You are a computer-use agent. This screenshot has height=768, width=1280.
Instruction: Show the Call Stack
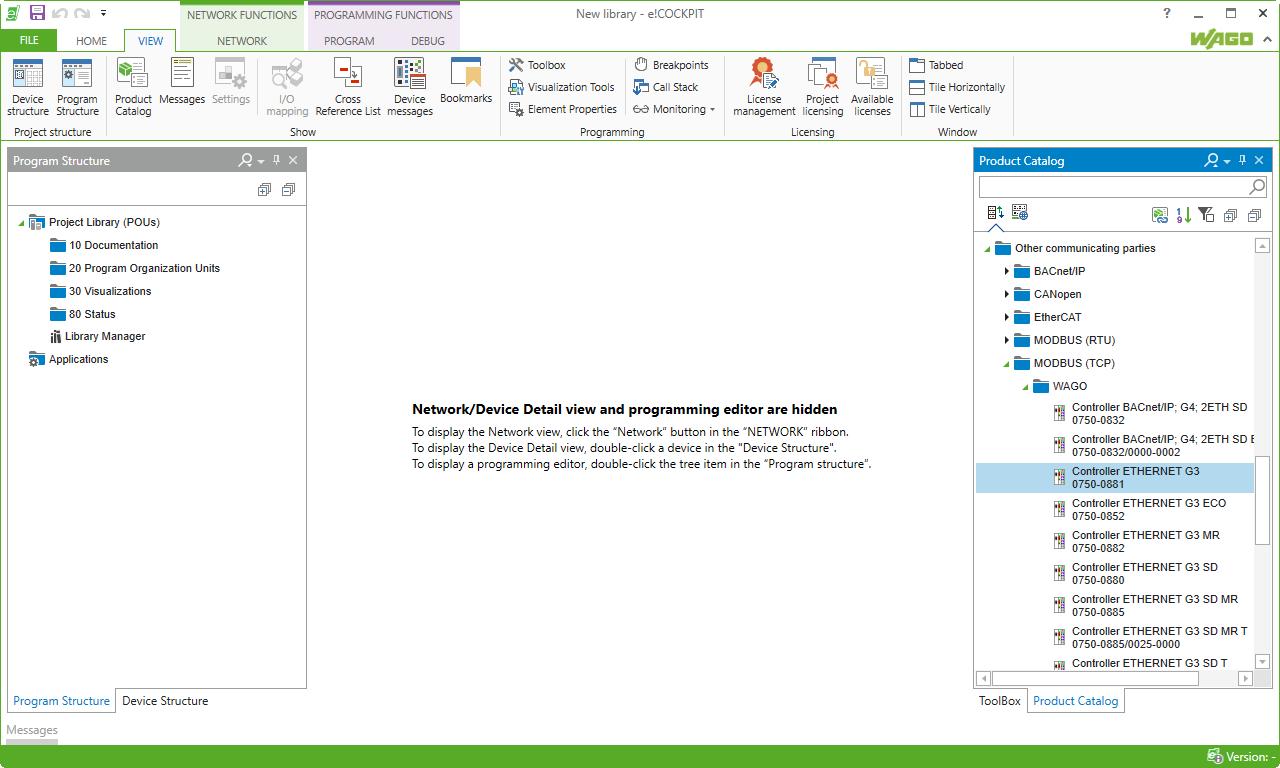pos(666,87)
